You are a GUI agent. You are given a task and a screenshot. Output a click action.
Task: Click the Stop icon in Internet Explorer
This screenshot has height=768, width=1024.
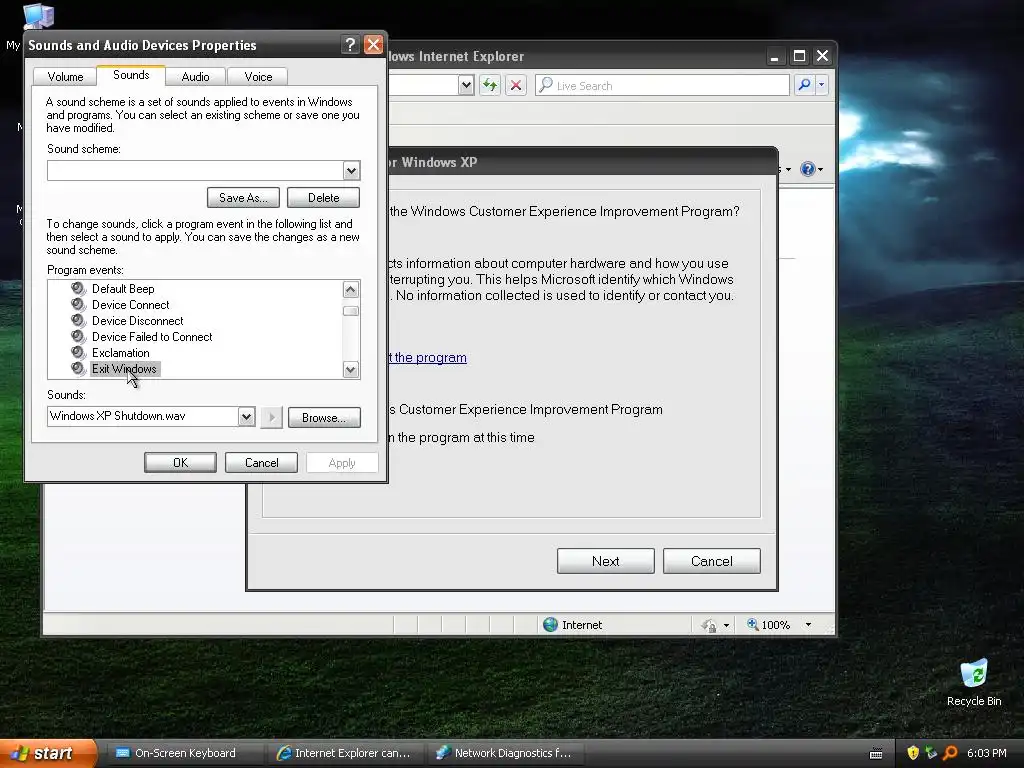[x=516, y=86]
